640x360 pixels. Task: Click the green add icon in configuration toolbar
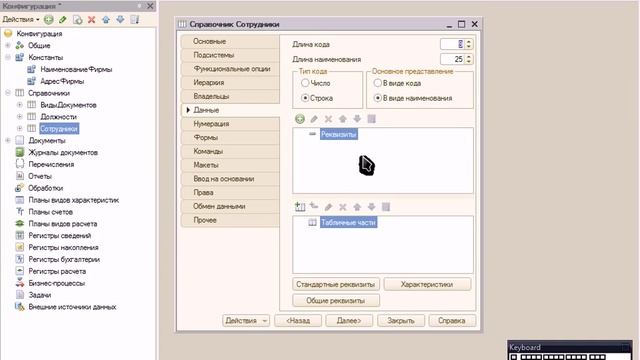tap(49, 19)
